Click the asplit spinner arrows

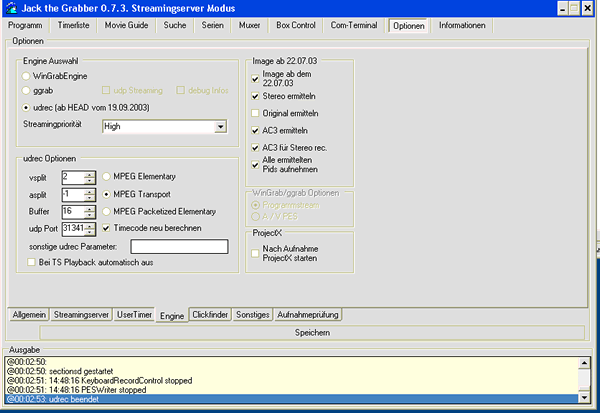[x=90, y=195]
